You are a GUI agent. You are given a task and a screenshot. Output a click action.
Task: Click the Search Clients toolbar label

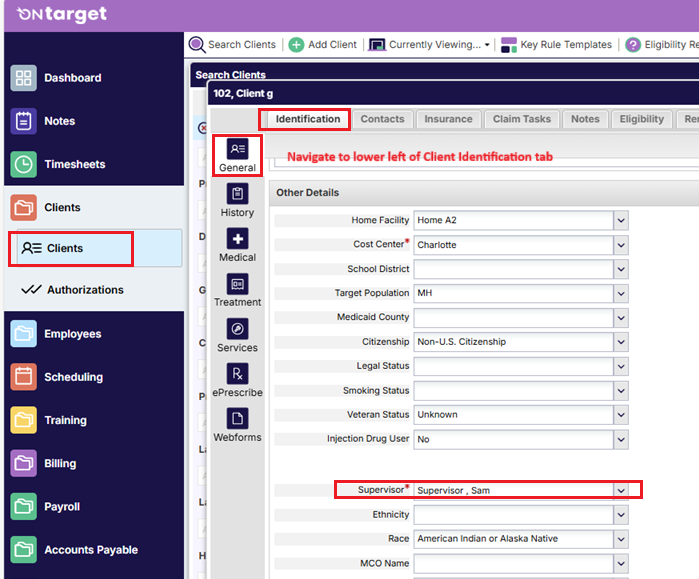pyautogui.click(x=242, y=45)
